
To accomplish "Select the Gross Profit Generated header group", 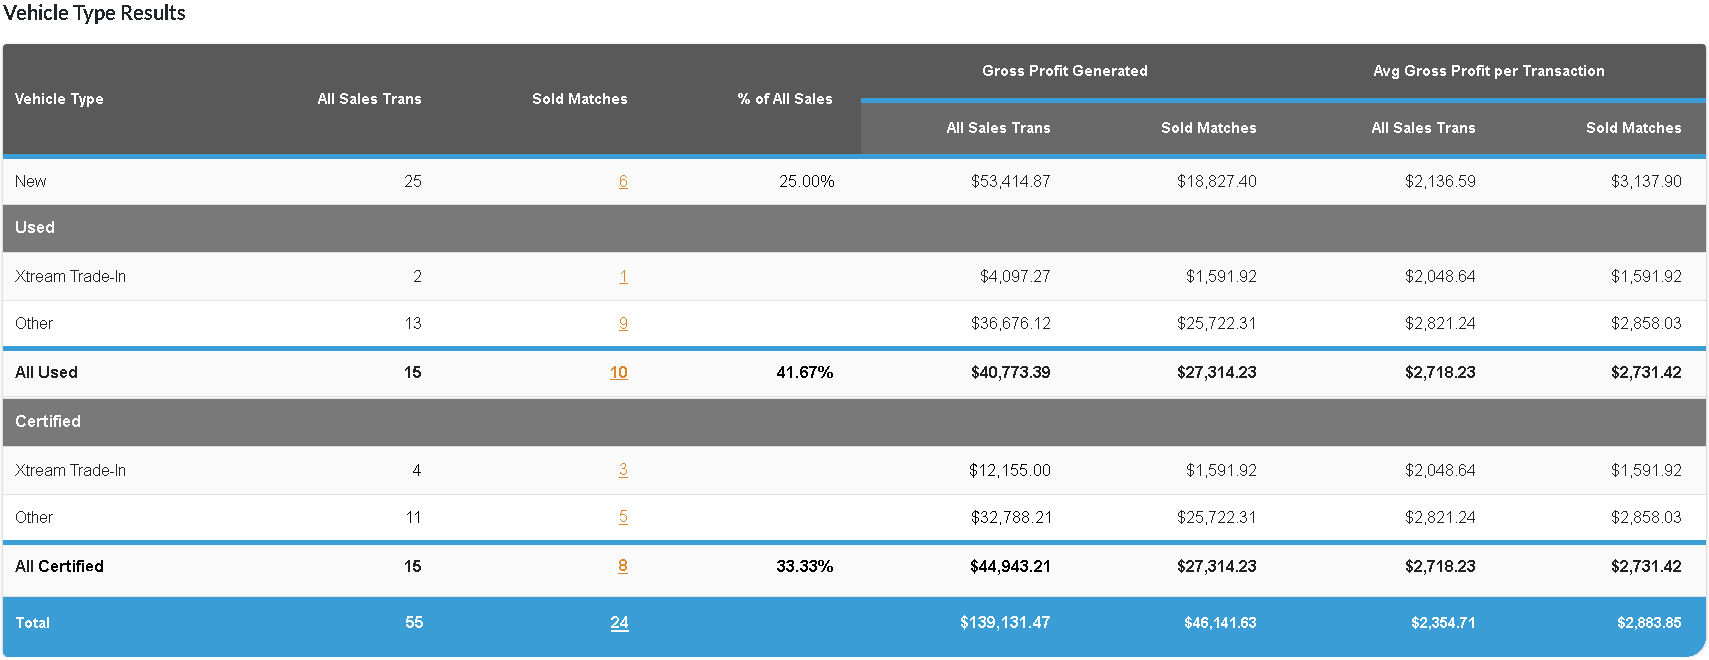I will (1064, 71).
